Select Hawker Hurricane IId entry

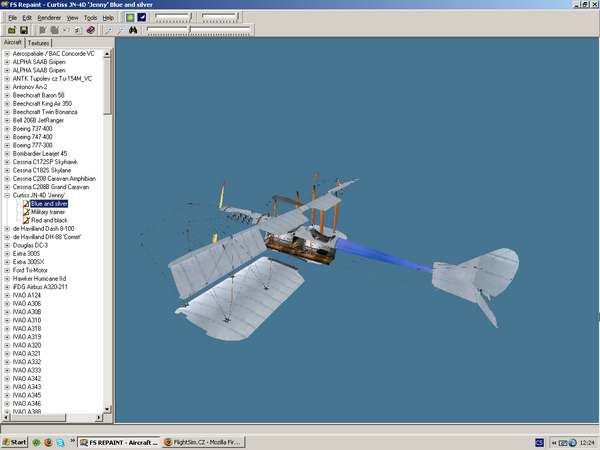[39, 279]
